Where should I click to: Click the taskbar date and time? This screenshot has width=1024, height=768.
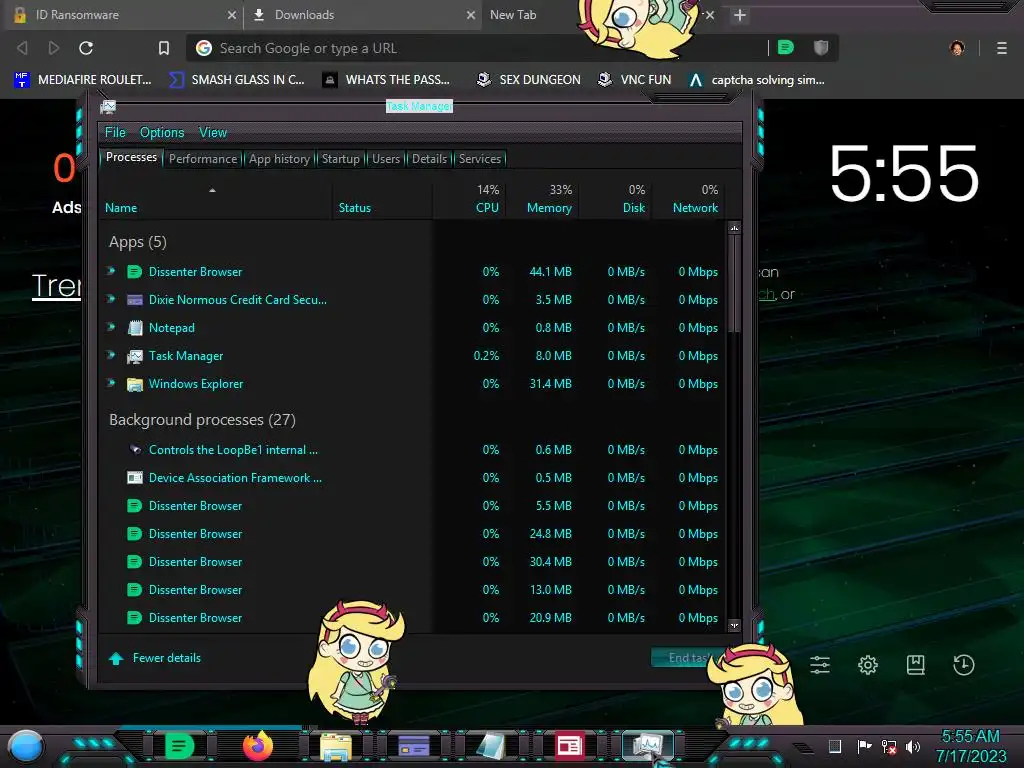coord(970,746)
